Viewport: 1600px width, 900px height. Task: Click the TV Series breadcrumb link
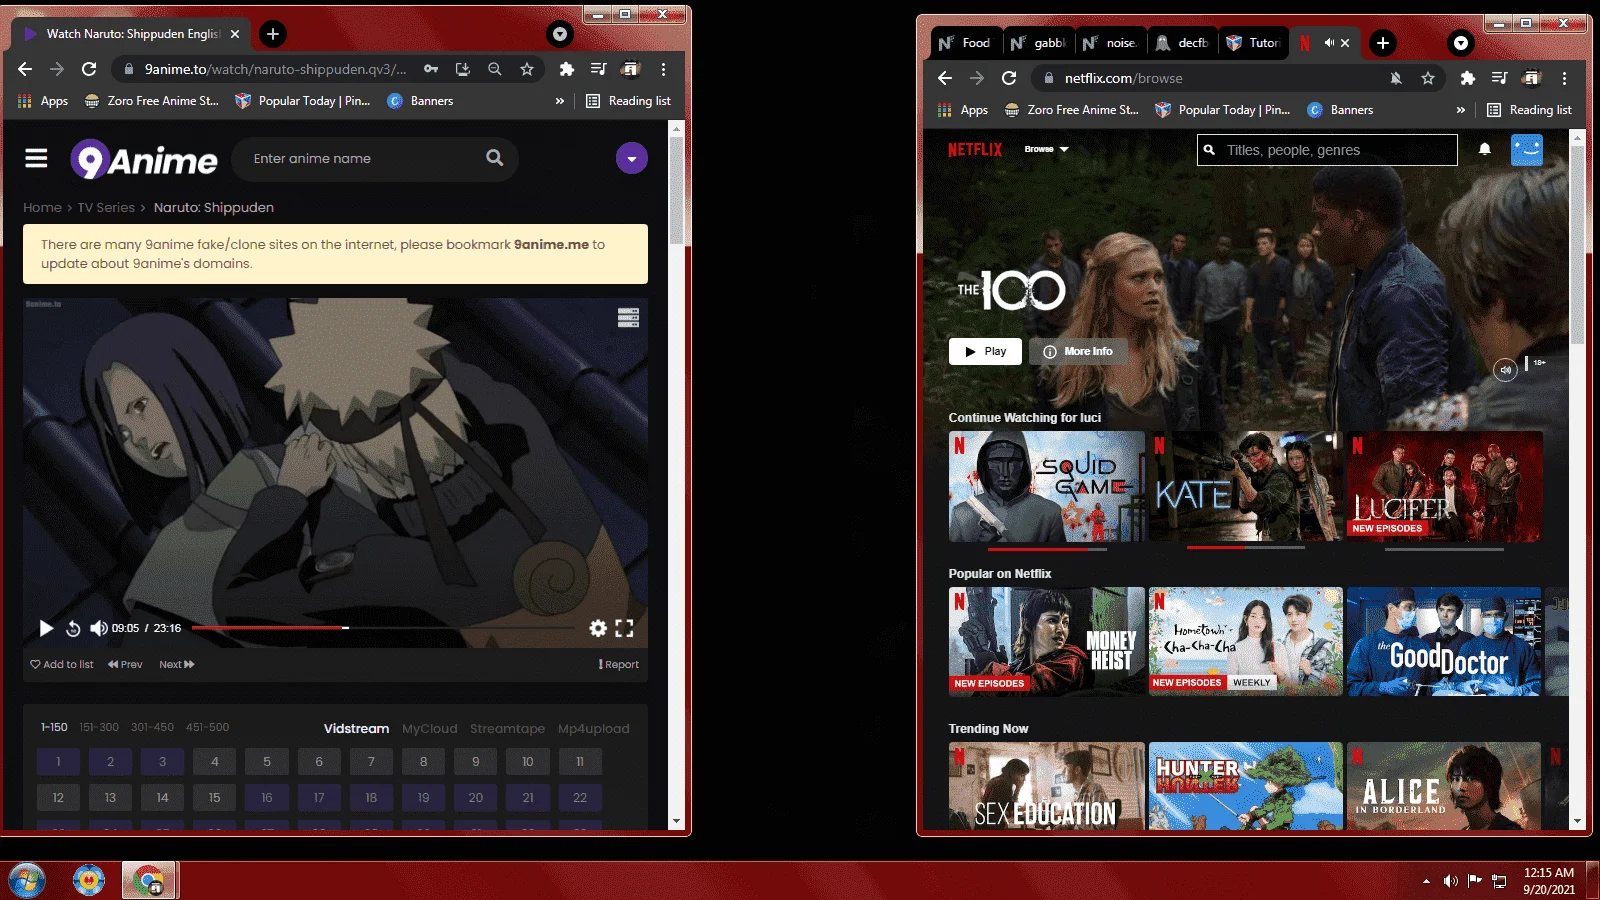pos(106,207)
